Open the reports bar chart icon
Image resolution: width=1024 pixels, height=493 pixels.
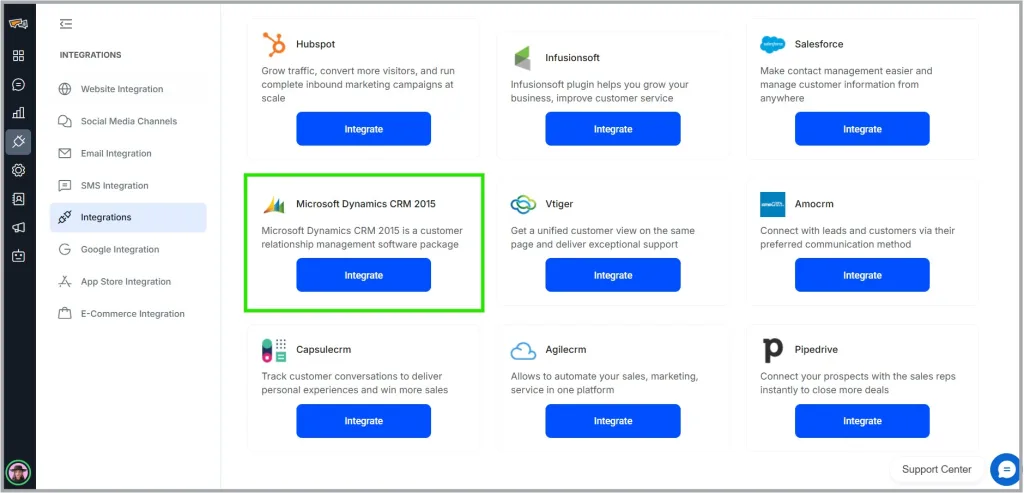[x=18, y=113]
